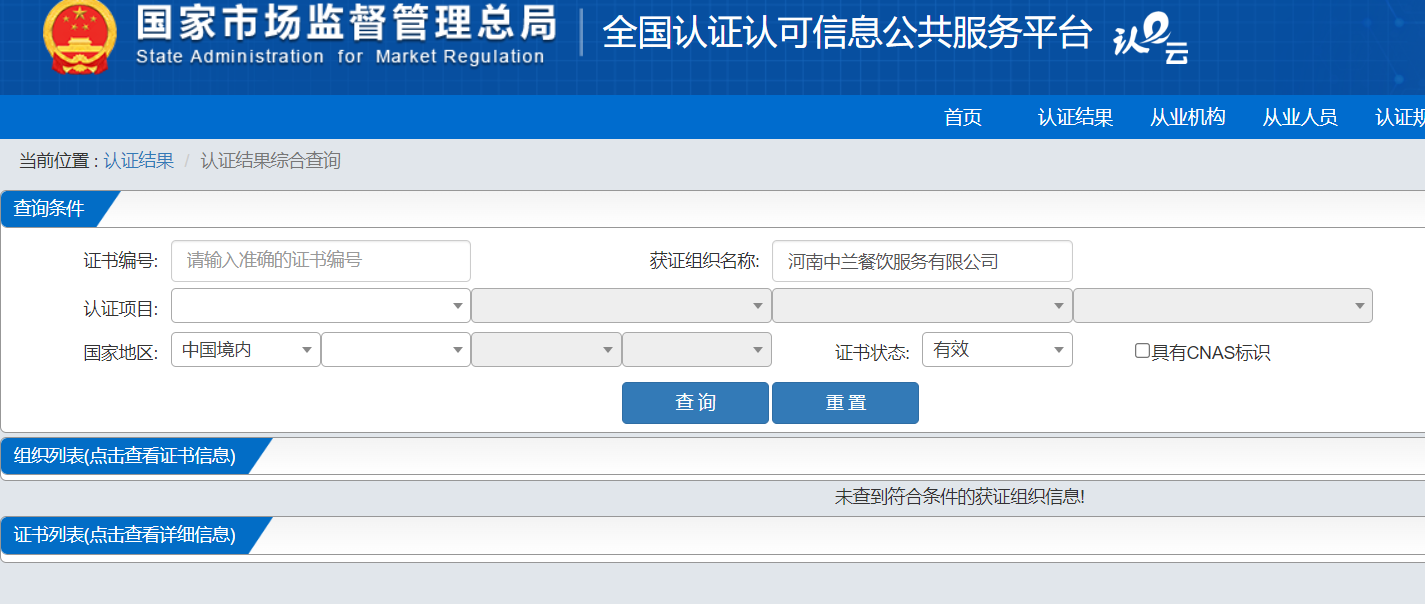Open the 中国境内 region dropdown
The width and height of the screenshot is (1425, 604).
246,350
